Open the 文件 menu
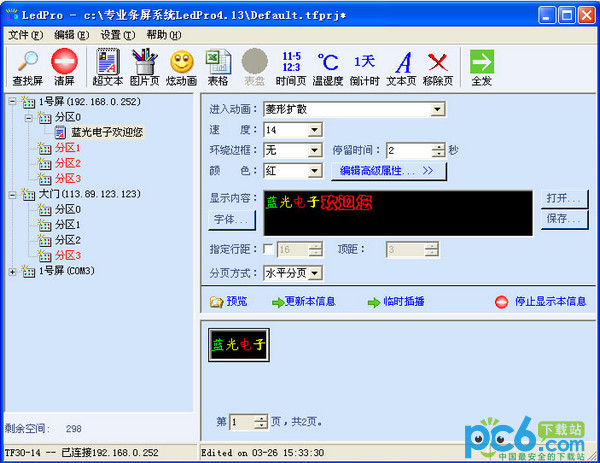 click(x=26, y=35)
